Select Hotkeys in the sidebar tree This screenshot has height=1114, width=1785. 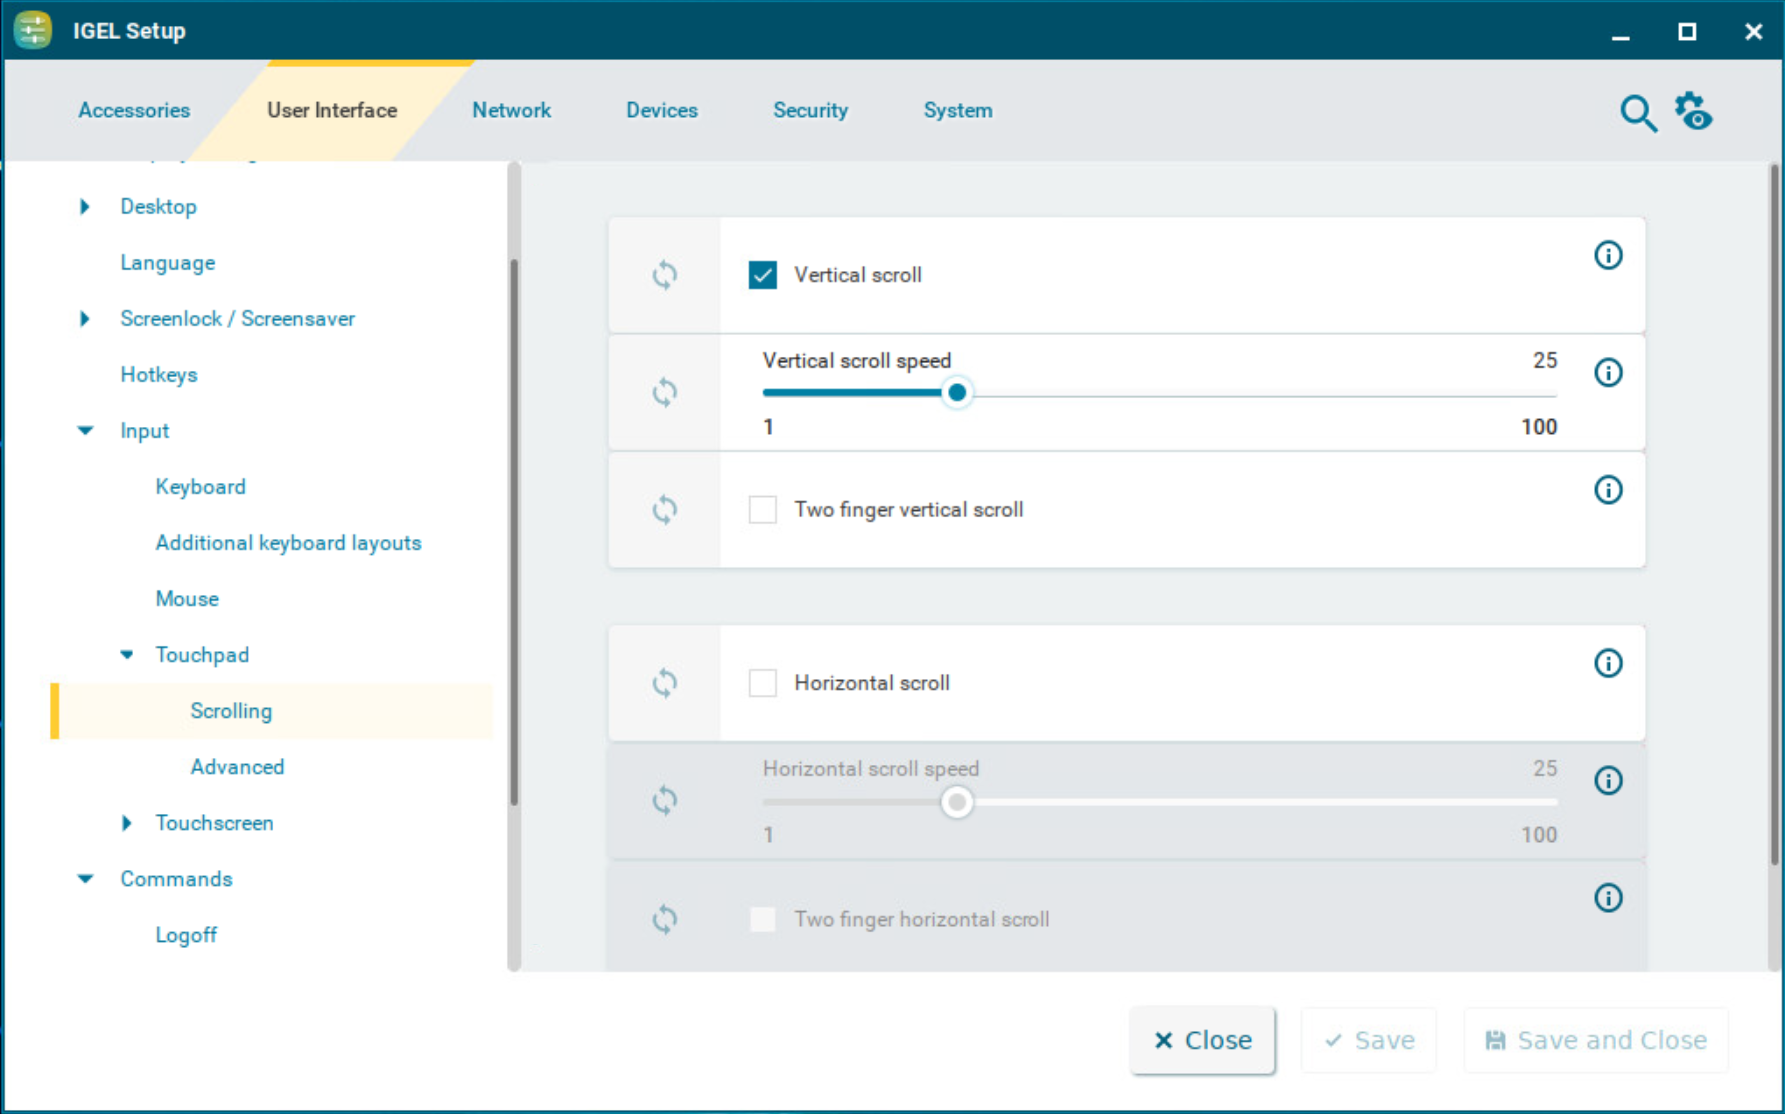coord(159,375)
